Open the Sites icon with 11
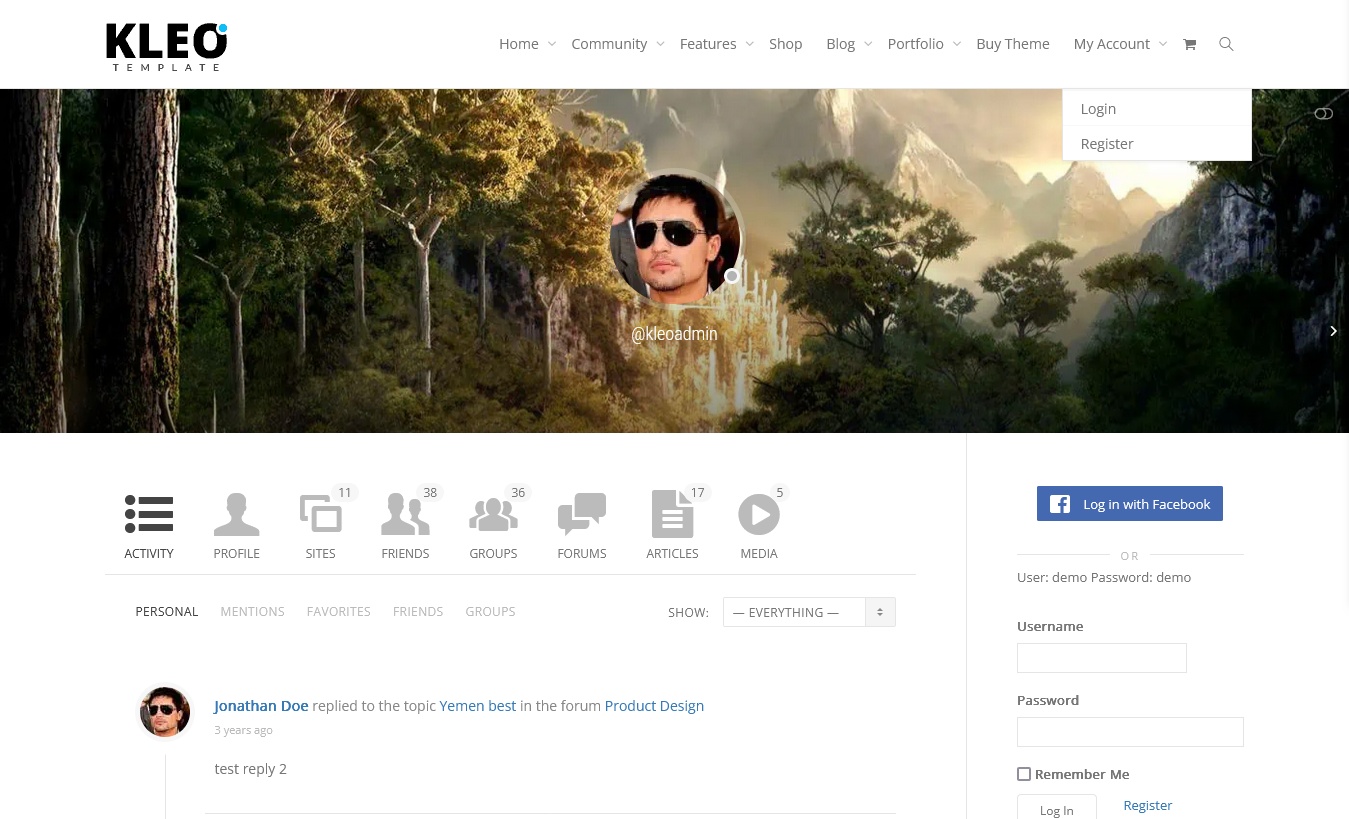This screenshot has height=819, width=1349. click(x=321, y=515)
